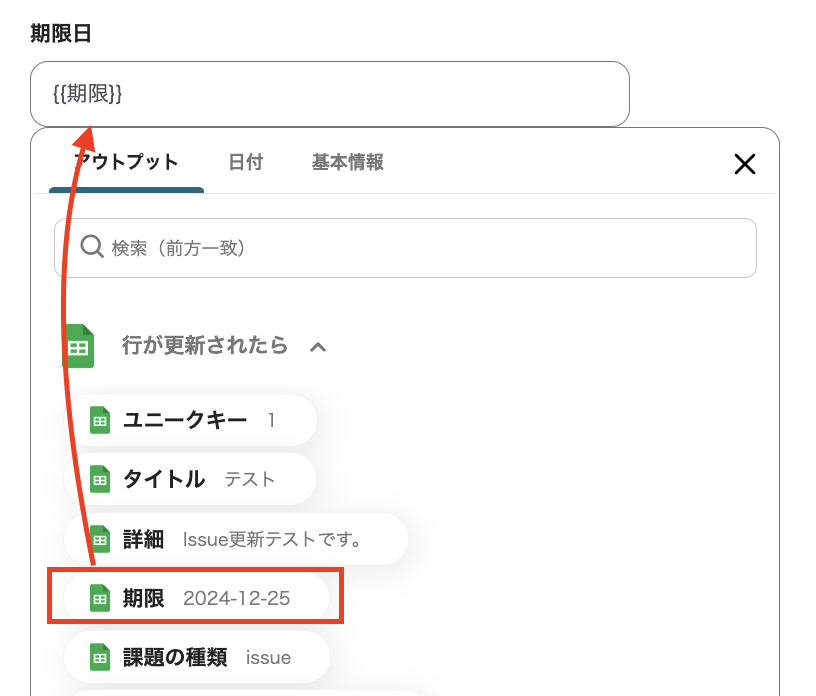Click the sheet icon on the タイトル chip
The width and height of the screenshot is (816, 696).
pos(100,479)
